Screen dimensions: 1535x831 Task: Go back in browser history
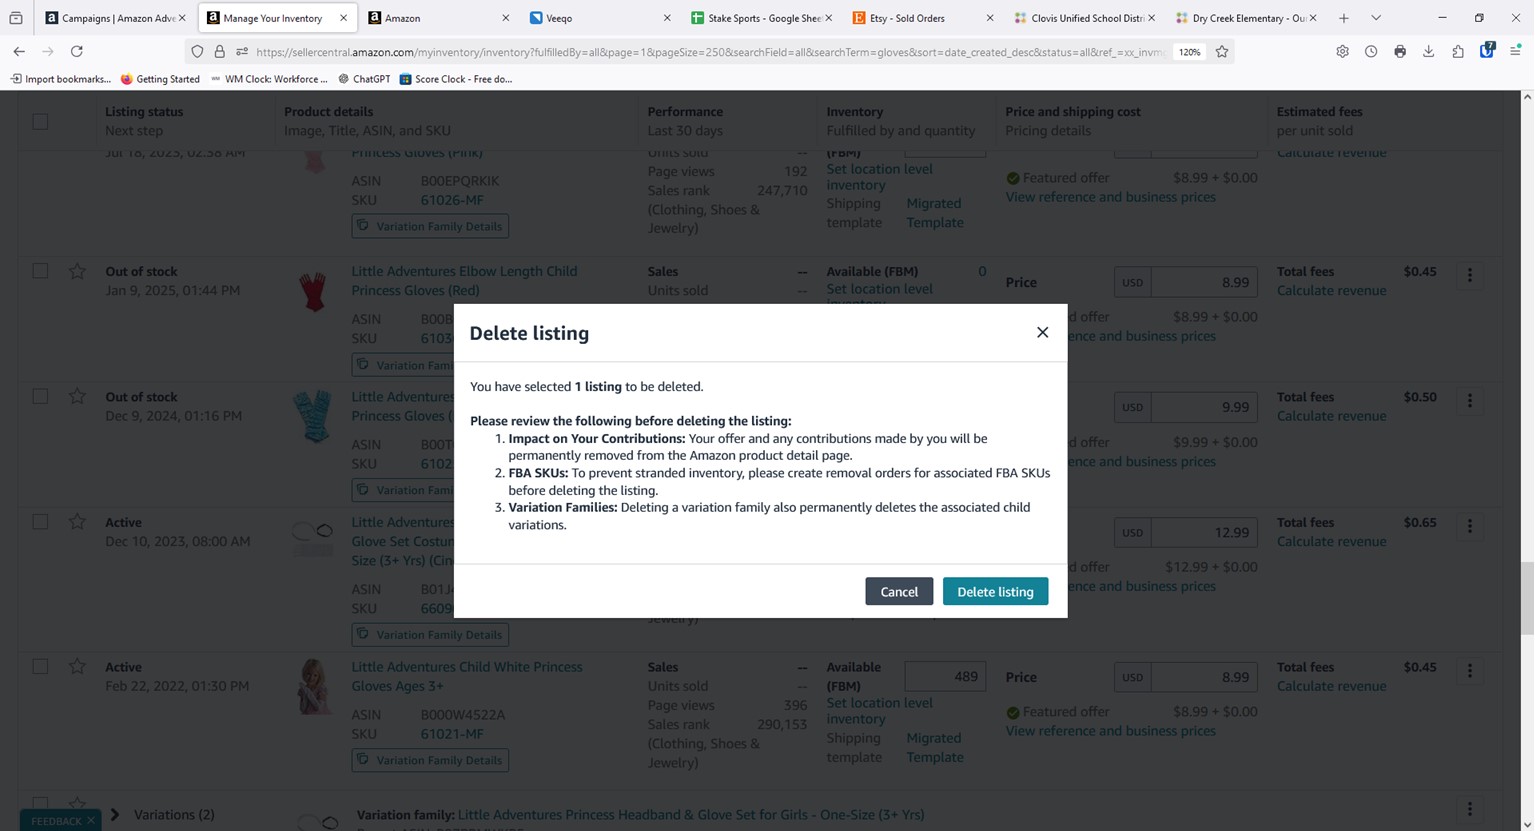[19, 51]
